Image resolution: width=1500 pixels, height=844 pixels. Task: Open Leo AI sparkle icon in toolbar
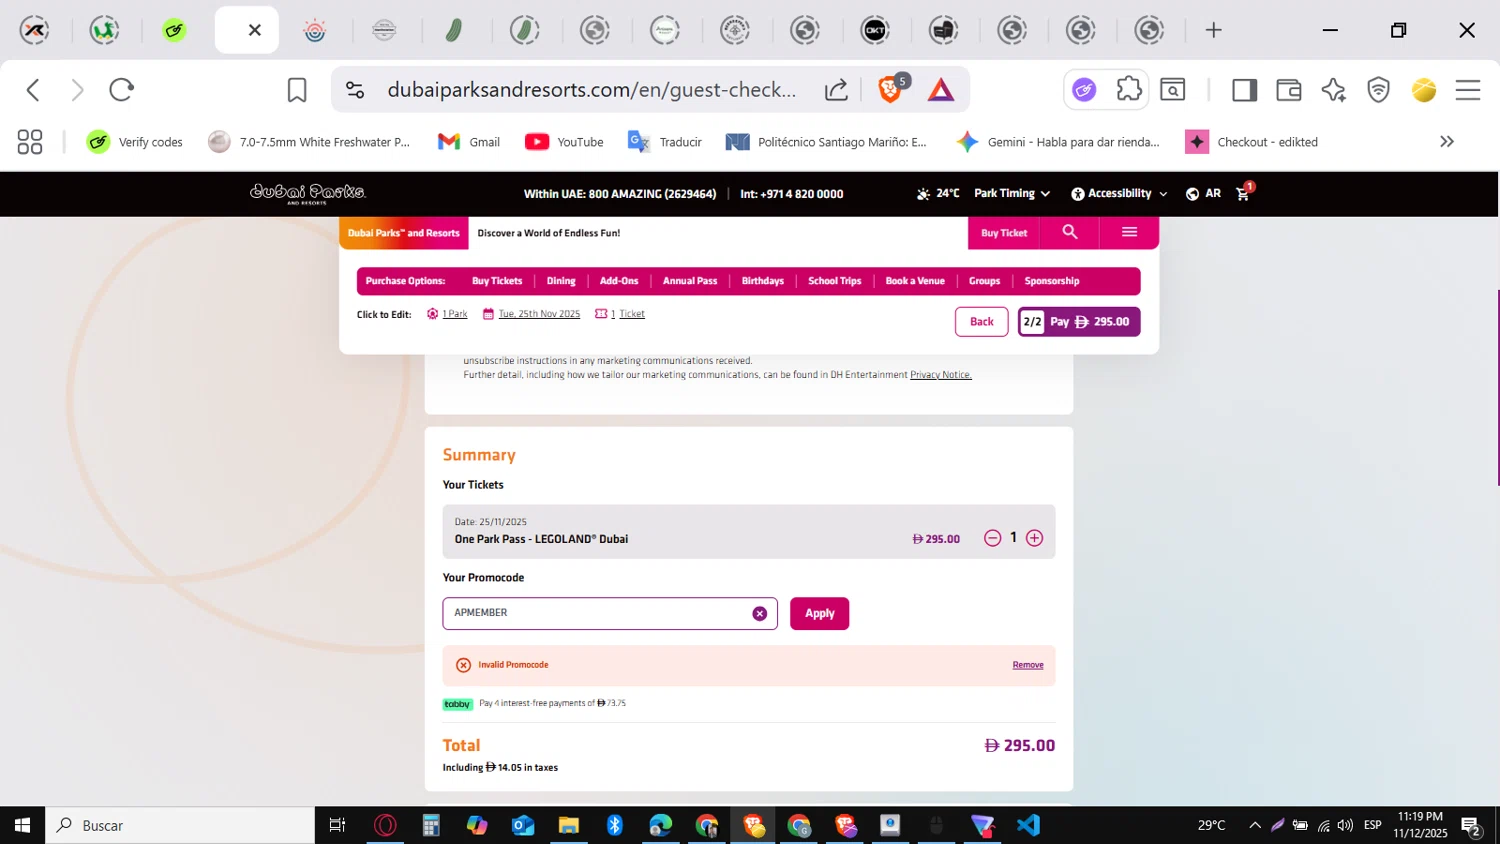(1333, 90)
